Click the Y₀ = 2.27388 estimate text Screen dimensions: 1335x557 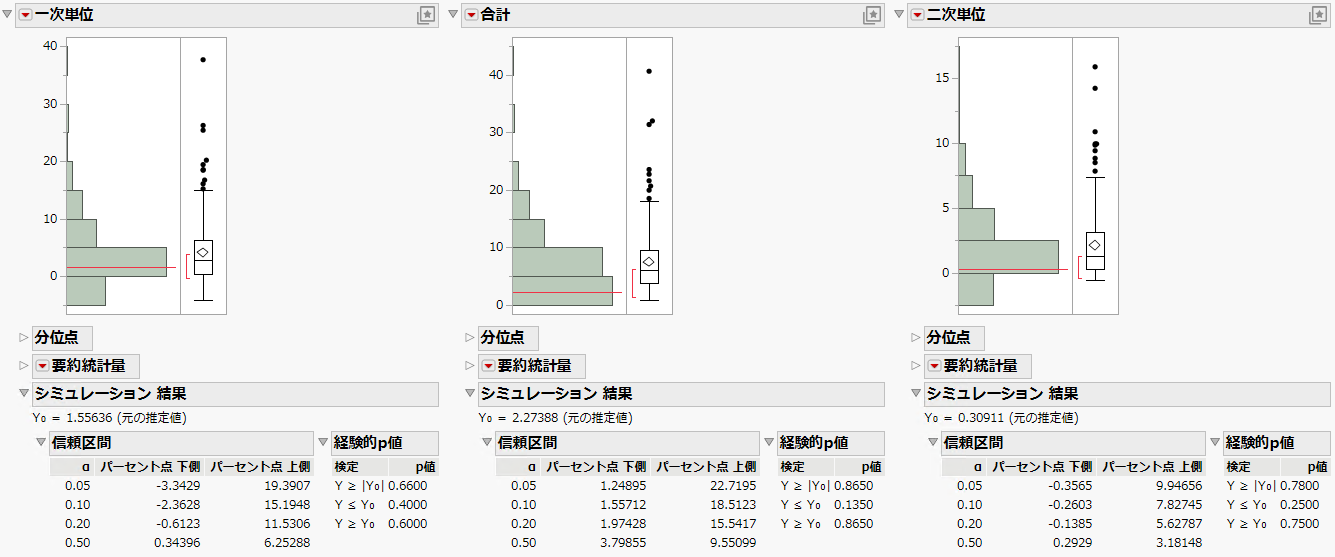555,418
